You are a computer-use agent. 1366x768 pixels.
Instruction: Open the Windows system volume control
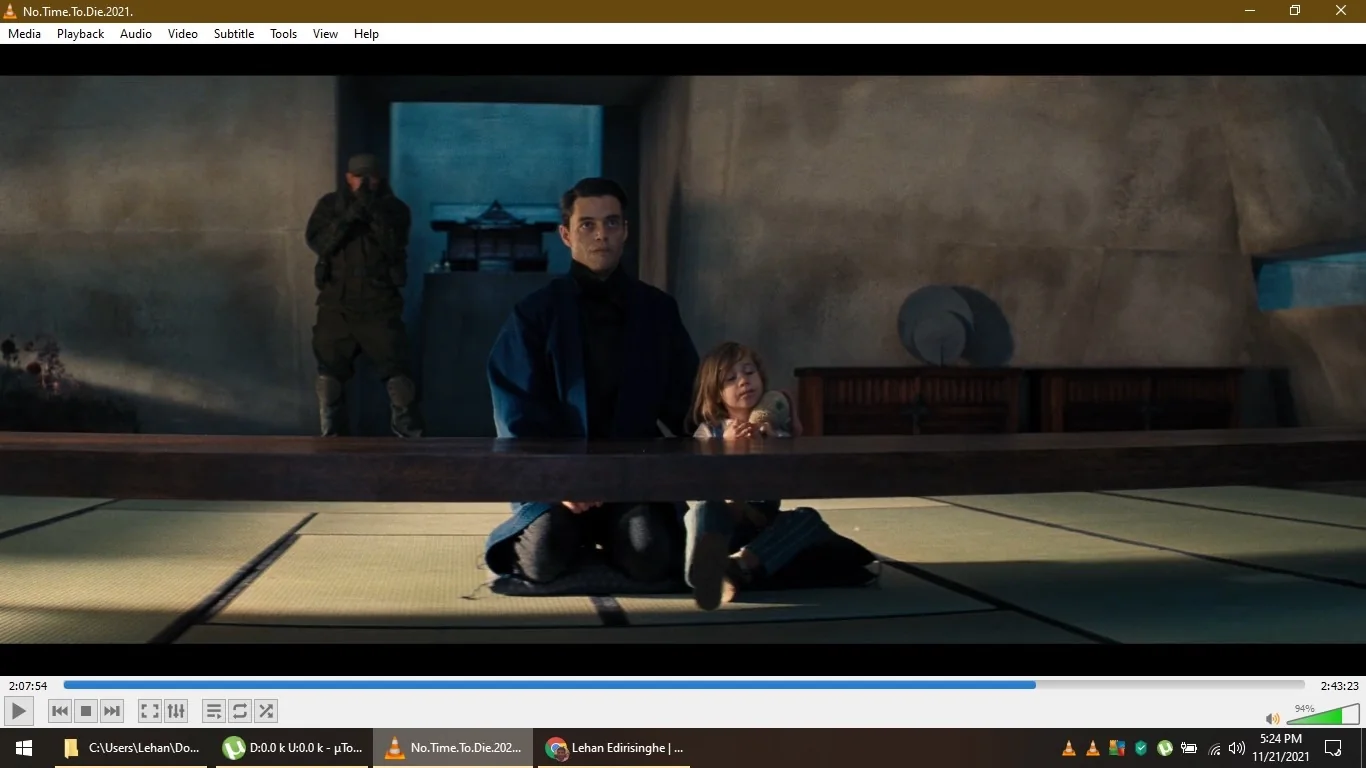click(1237, 748)
